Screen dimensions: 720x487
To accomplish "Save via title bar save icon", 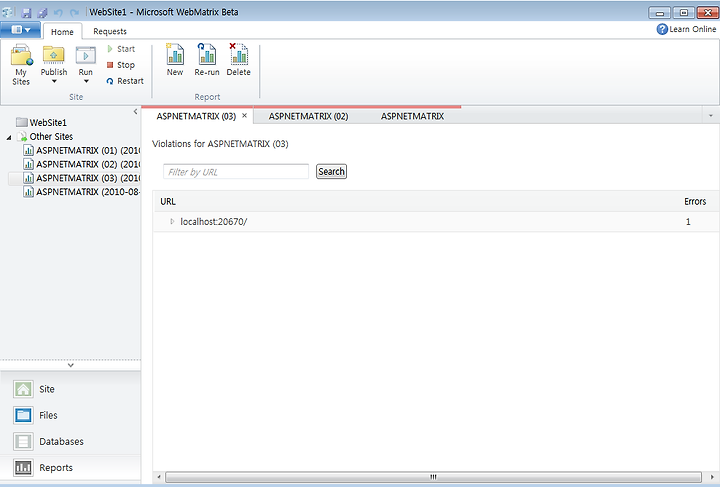I will (26, 12).
